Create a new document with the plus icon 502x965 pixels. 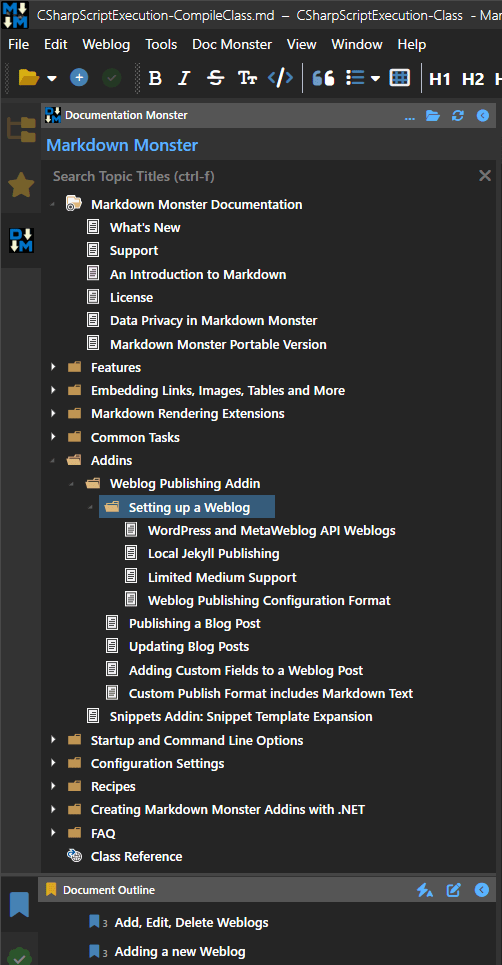coord(79,78)
